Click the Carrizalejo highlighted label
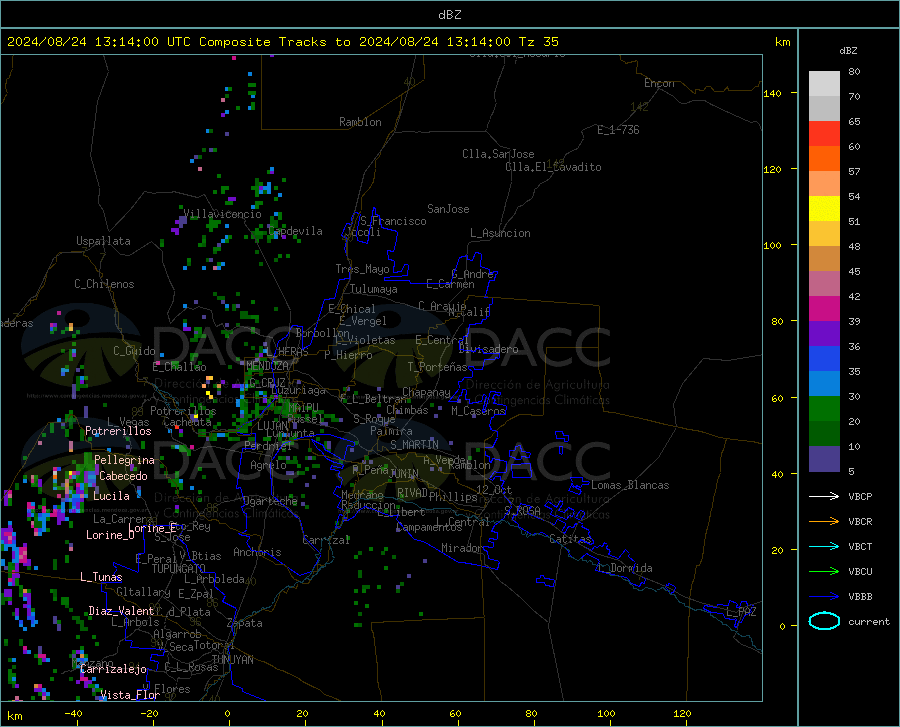Viewport: 900px width, 727px height. pos(113,669)
